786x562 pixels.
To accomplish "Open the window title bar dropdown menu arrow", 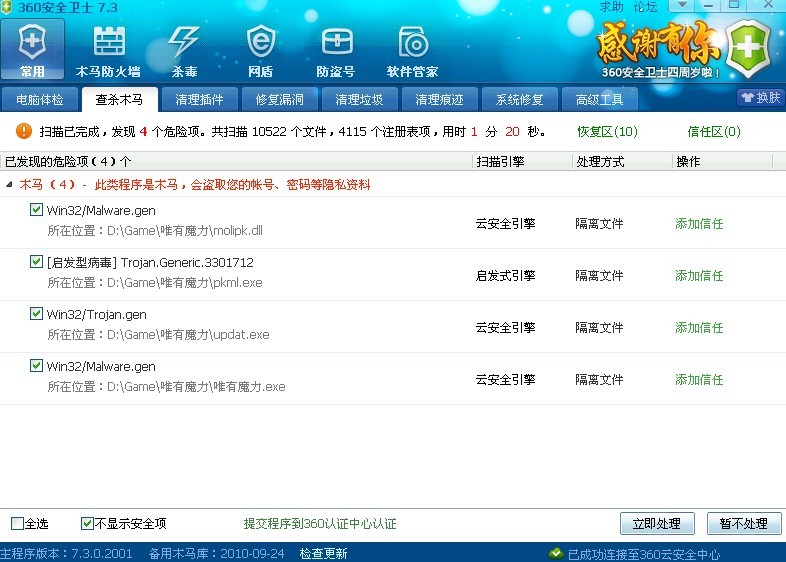I will coord(683,6).
